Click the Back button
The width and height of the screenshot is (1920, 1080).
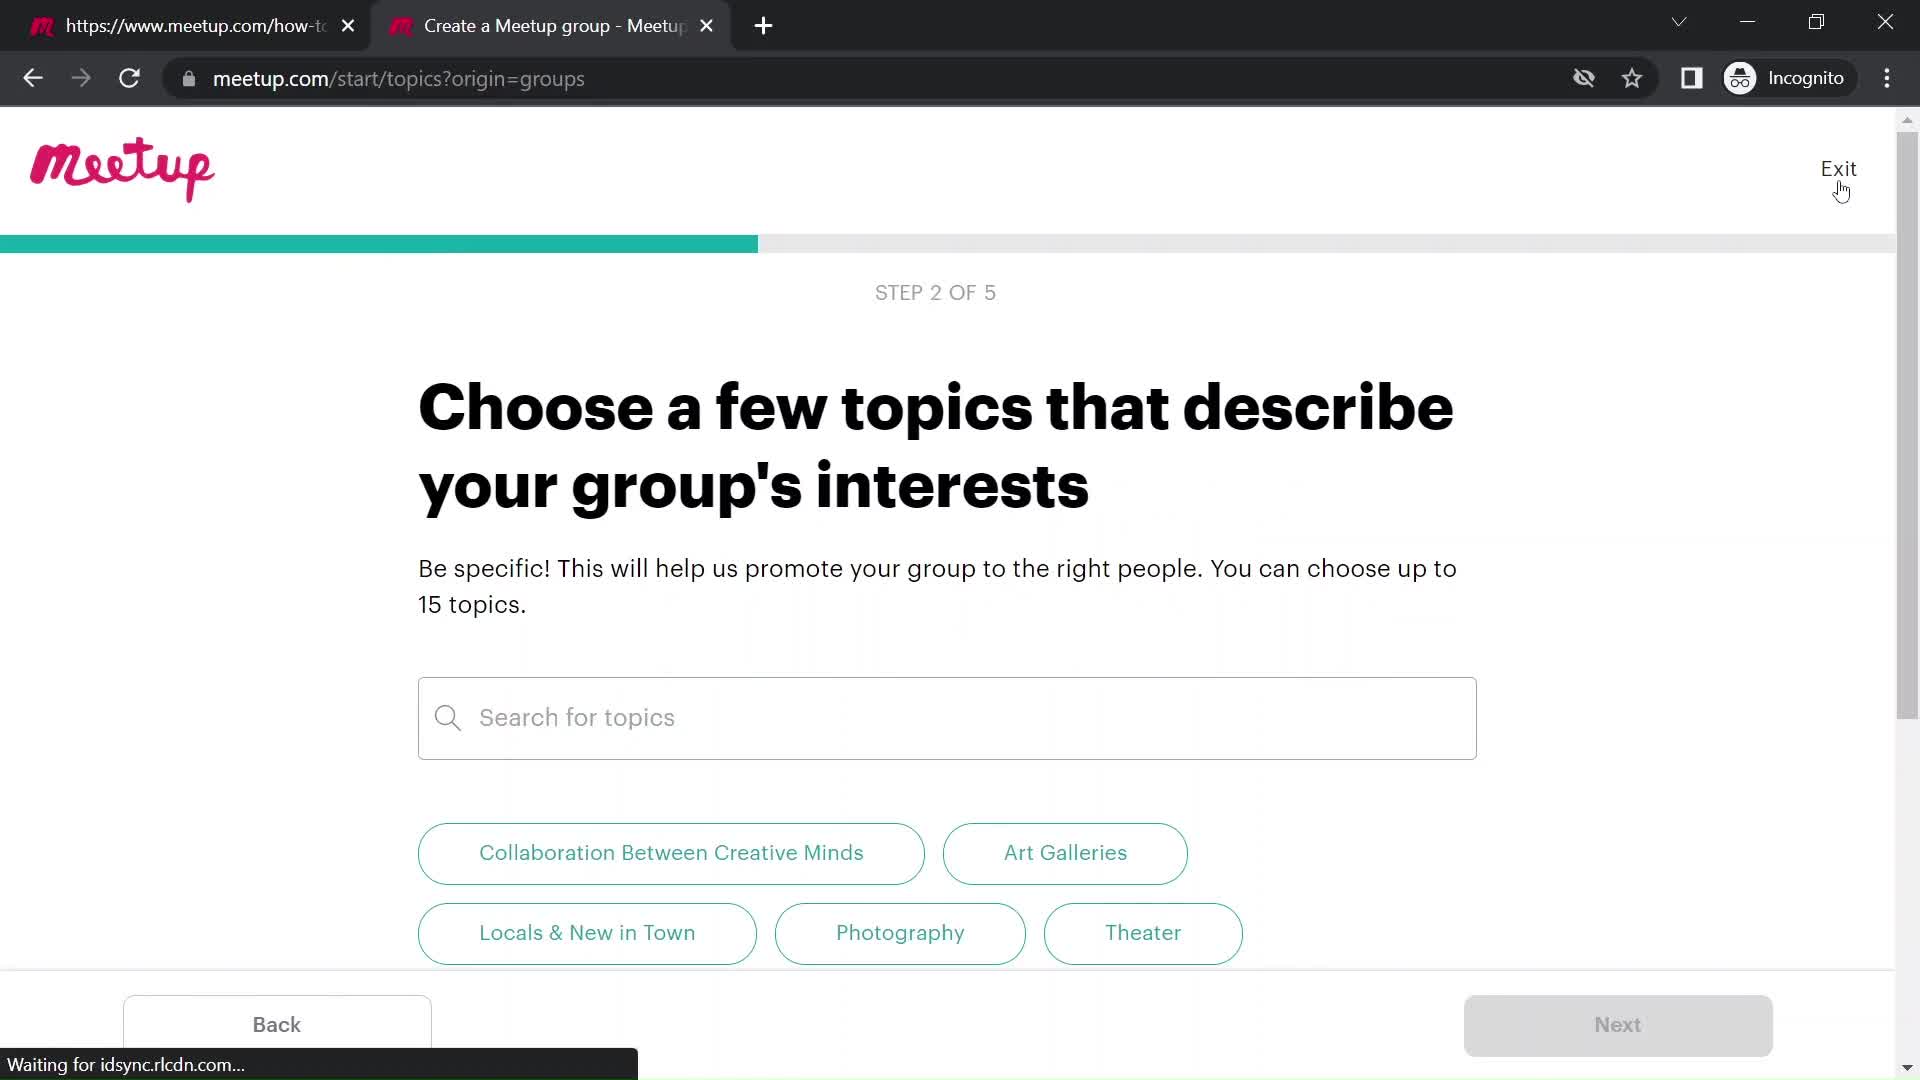277,1025
